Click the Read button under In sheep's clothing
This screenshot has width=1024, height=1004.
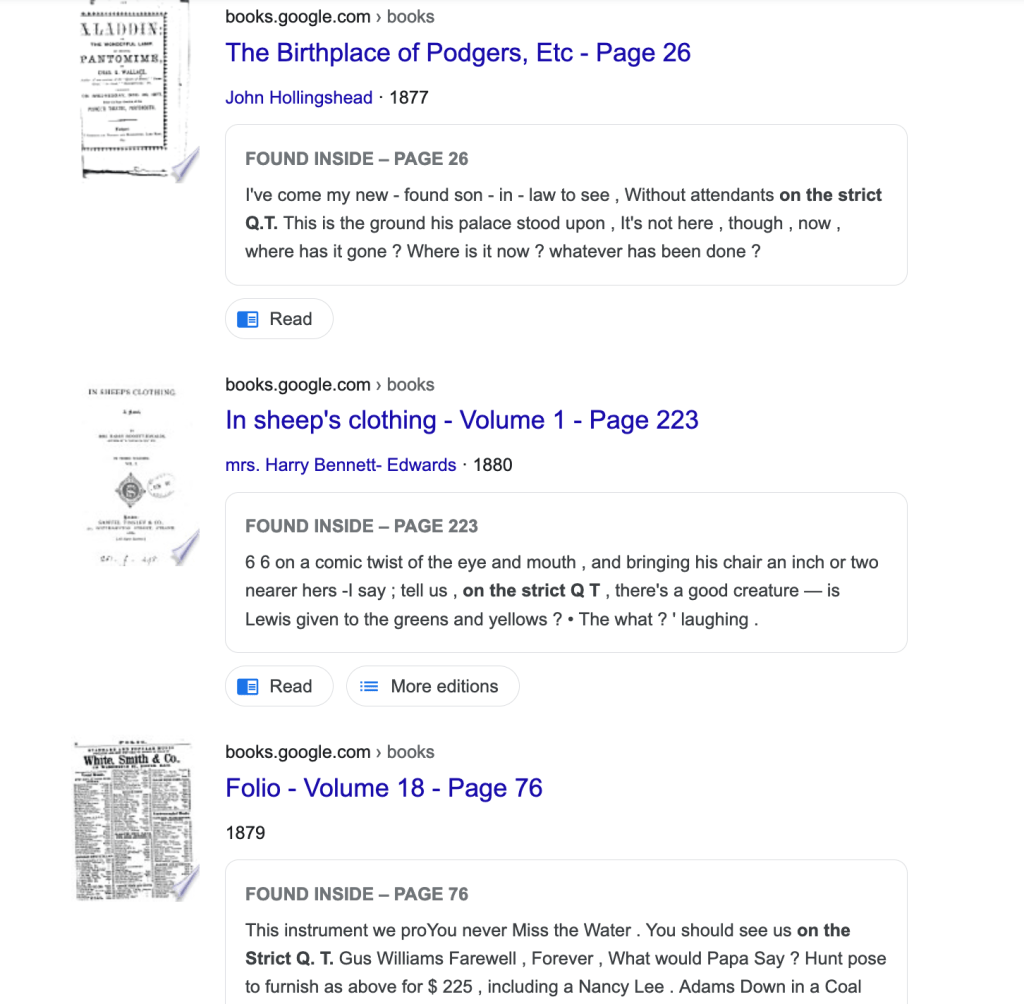tap(279, 686)
